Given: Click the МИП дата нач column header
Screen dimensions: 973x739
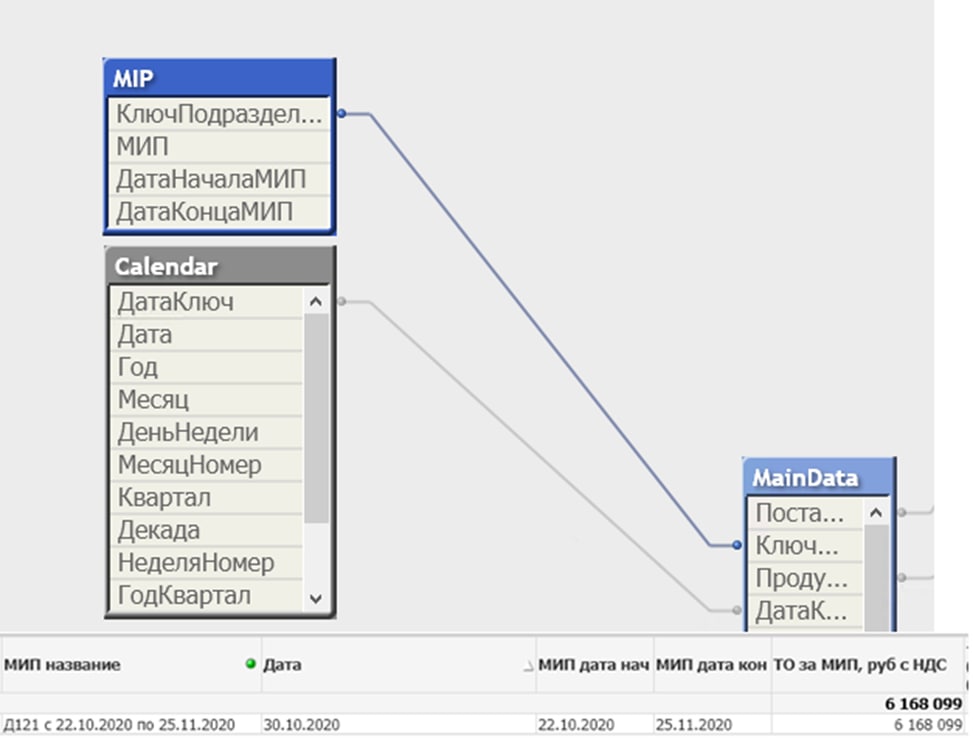Looking at the screenshot, I should [594, 665].
